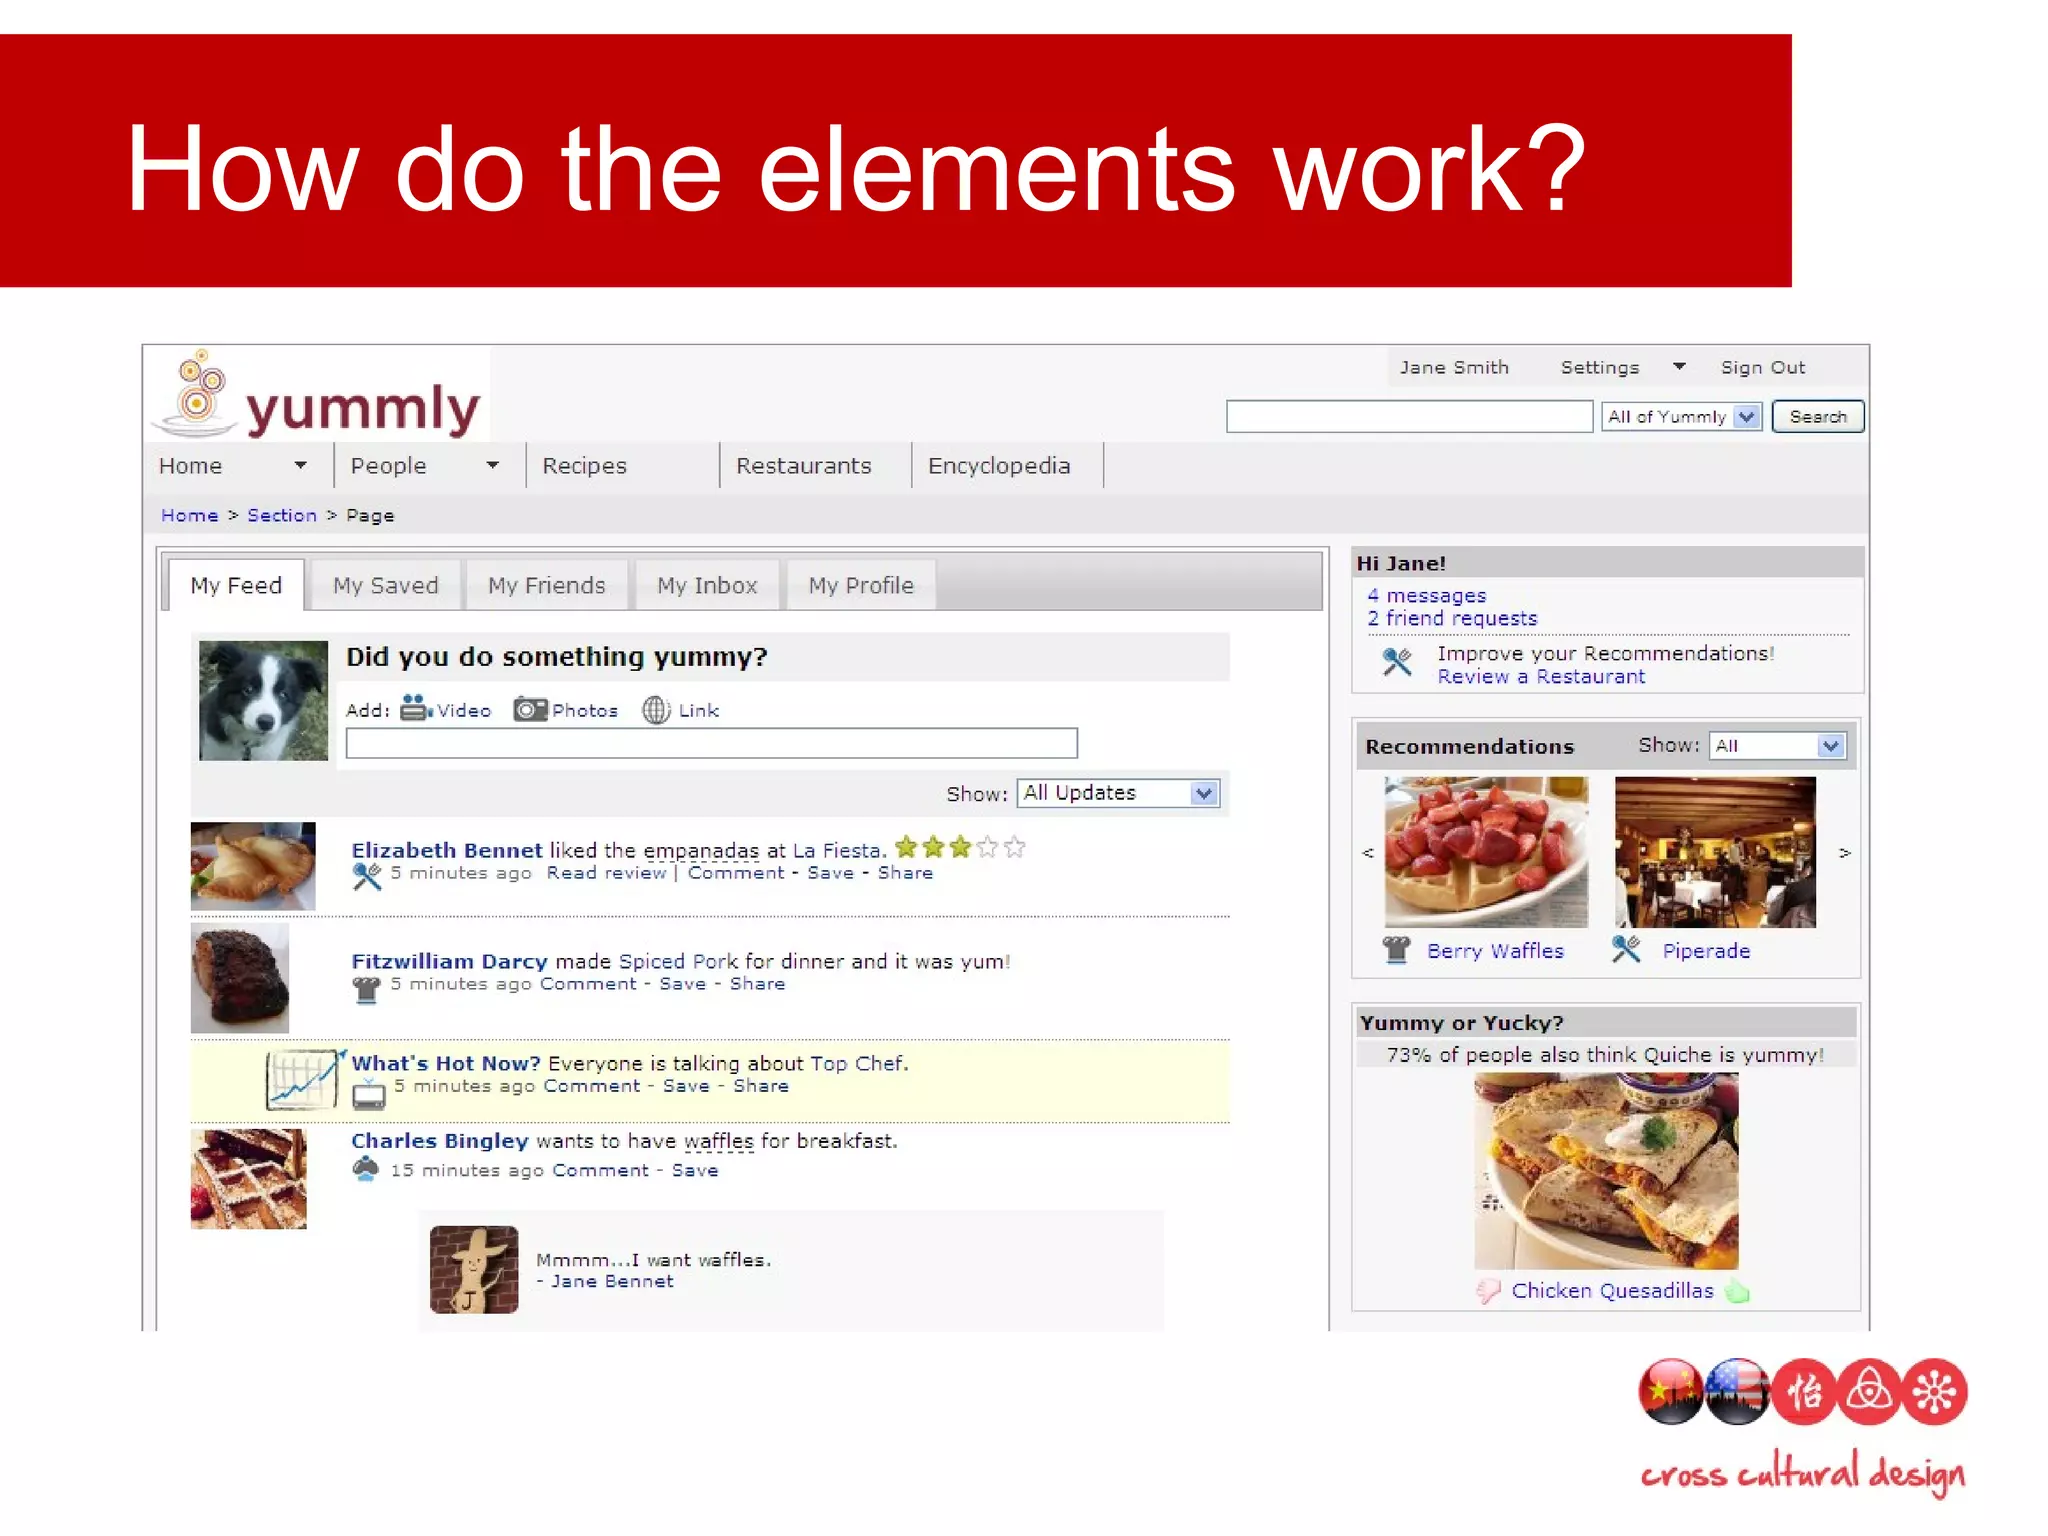Click fork-and-knife icon beside Piperade

[1626, 949]
